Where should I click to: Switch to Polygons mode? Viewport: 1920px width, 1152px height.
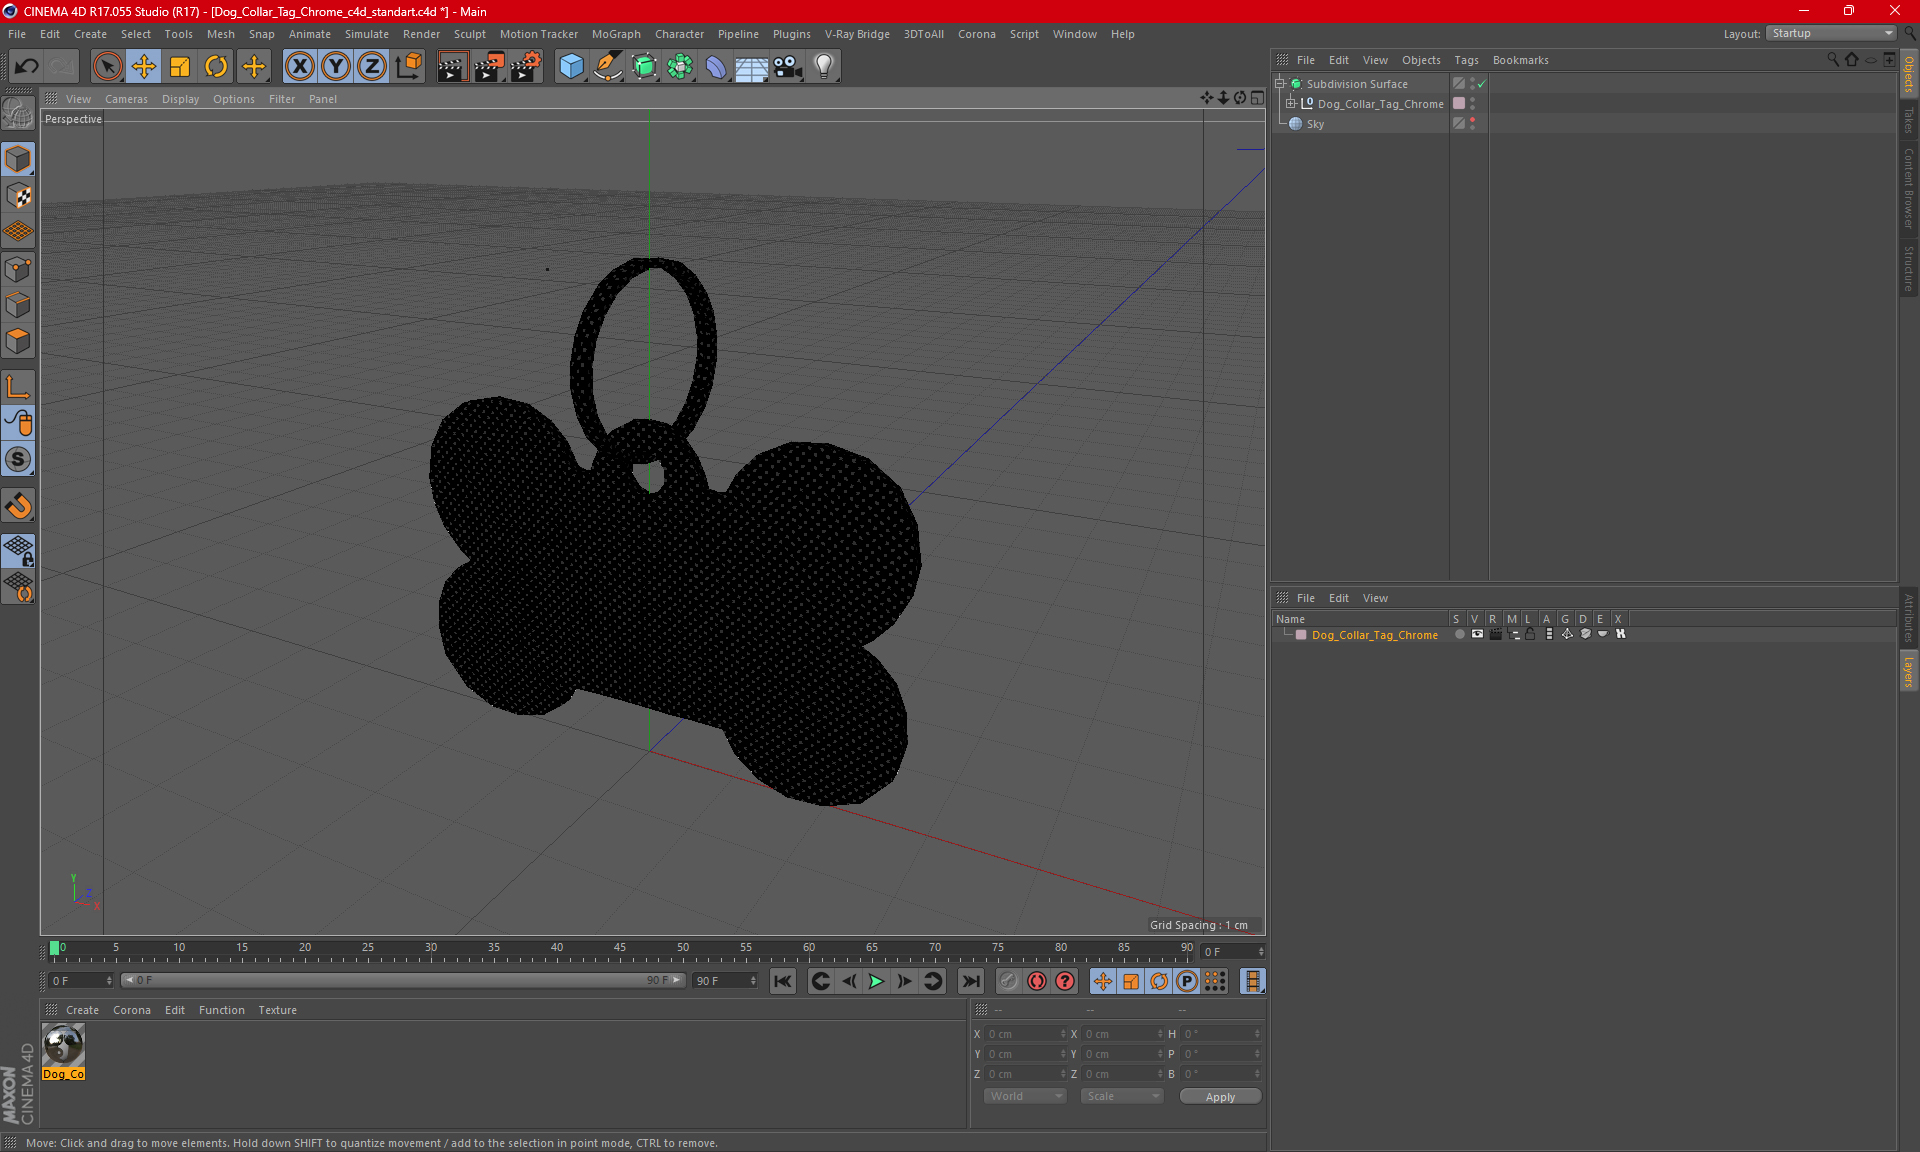click(x=18, y=341)
